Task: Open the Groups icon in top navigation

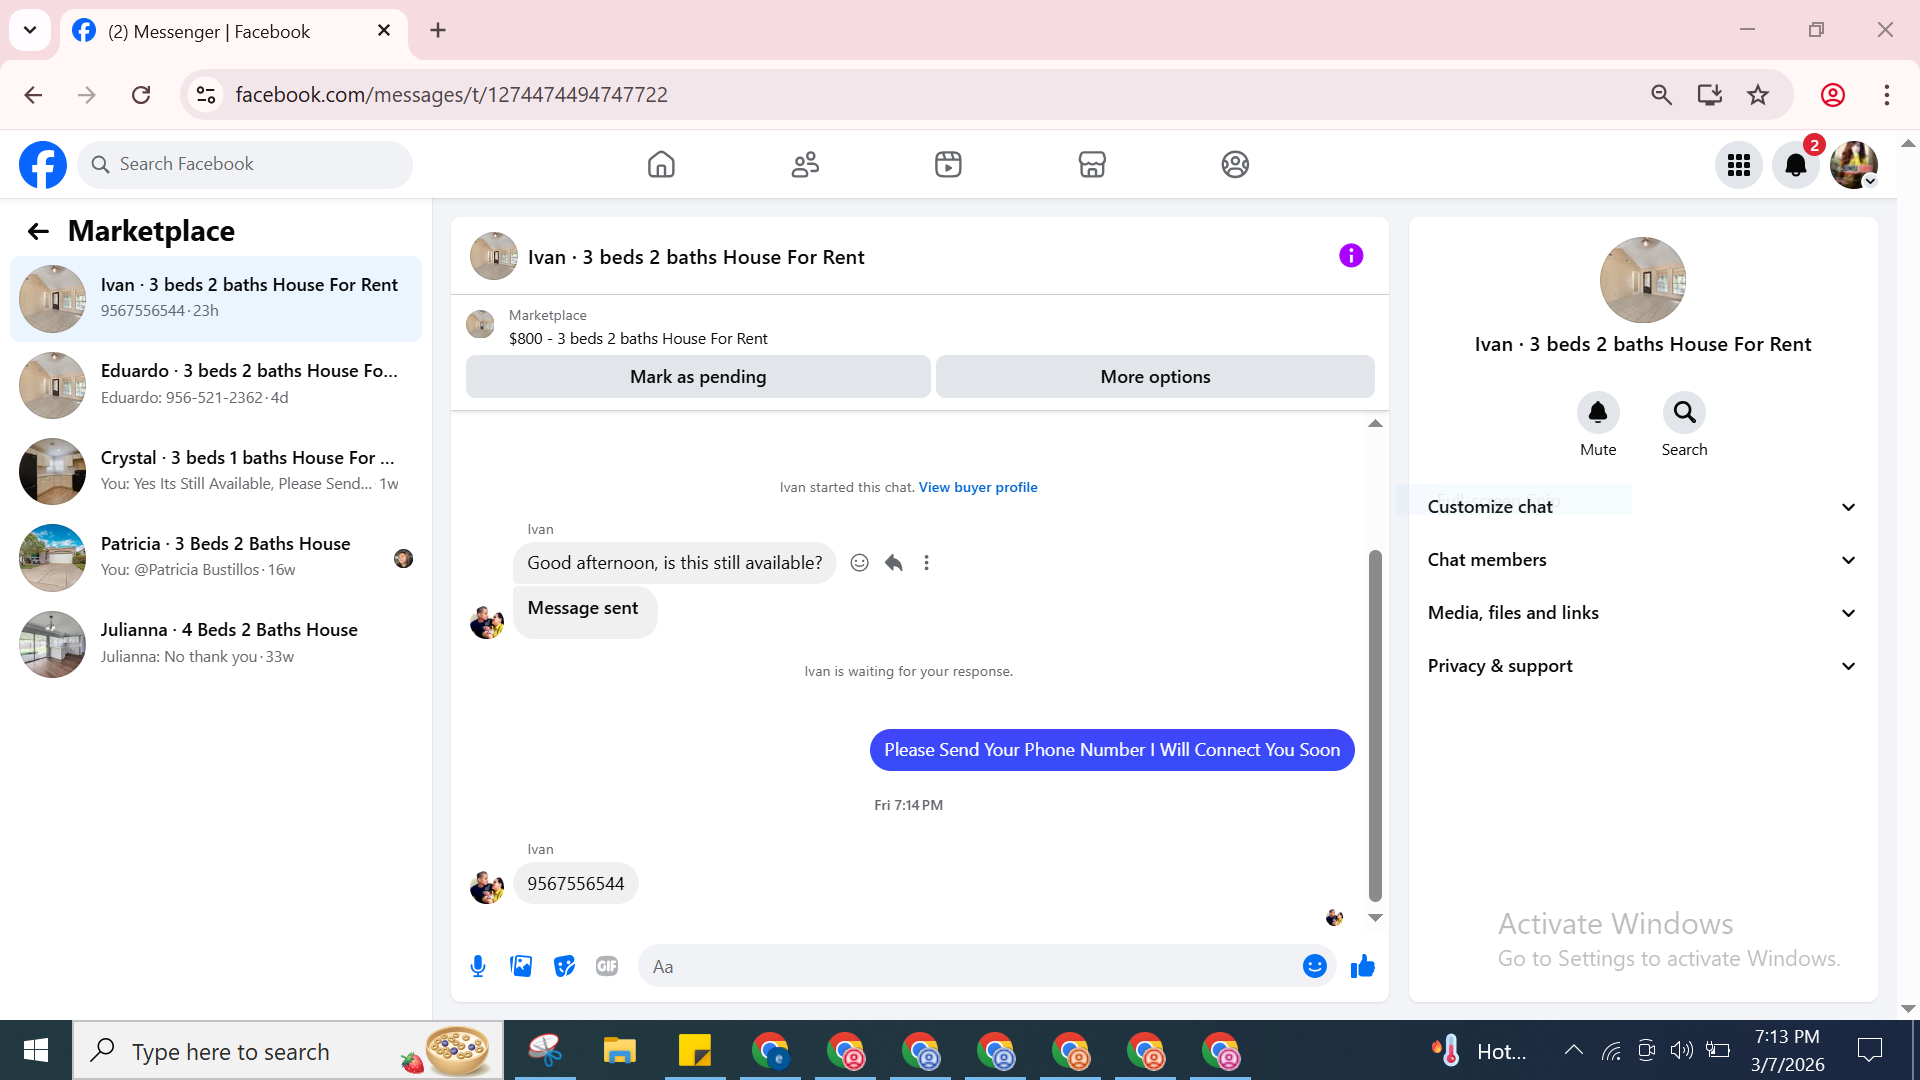Action: (x=1235, y=164)
